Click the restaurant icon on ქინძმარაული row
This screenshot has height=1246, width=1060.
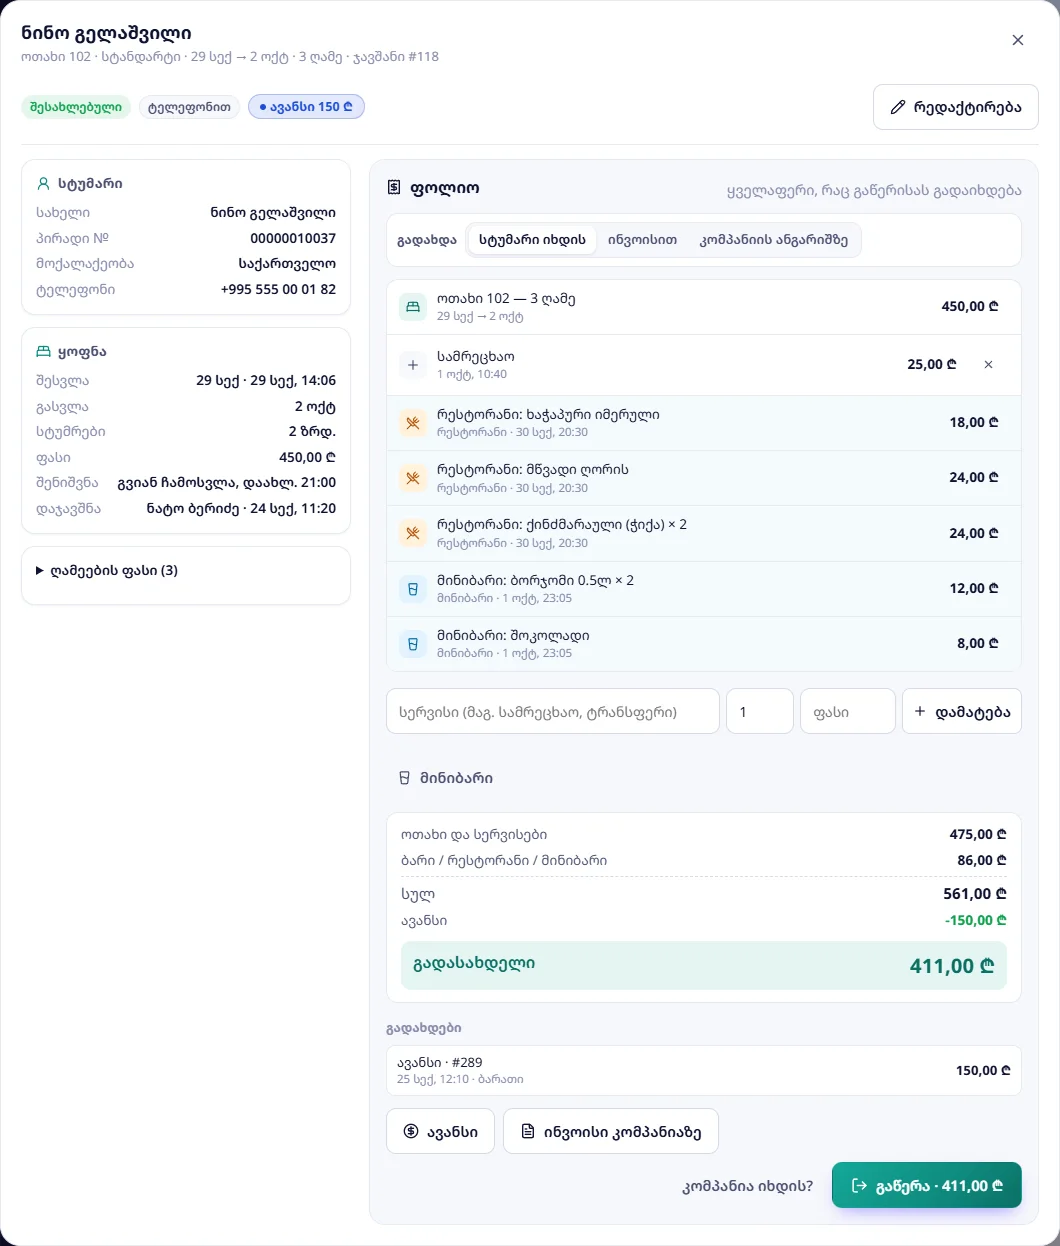click(x=413, y=533)
